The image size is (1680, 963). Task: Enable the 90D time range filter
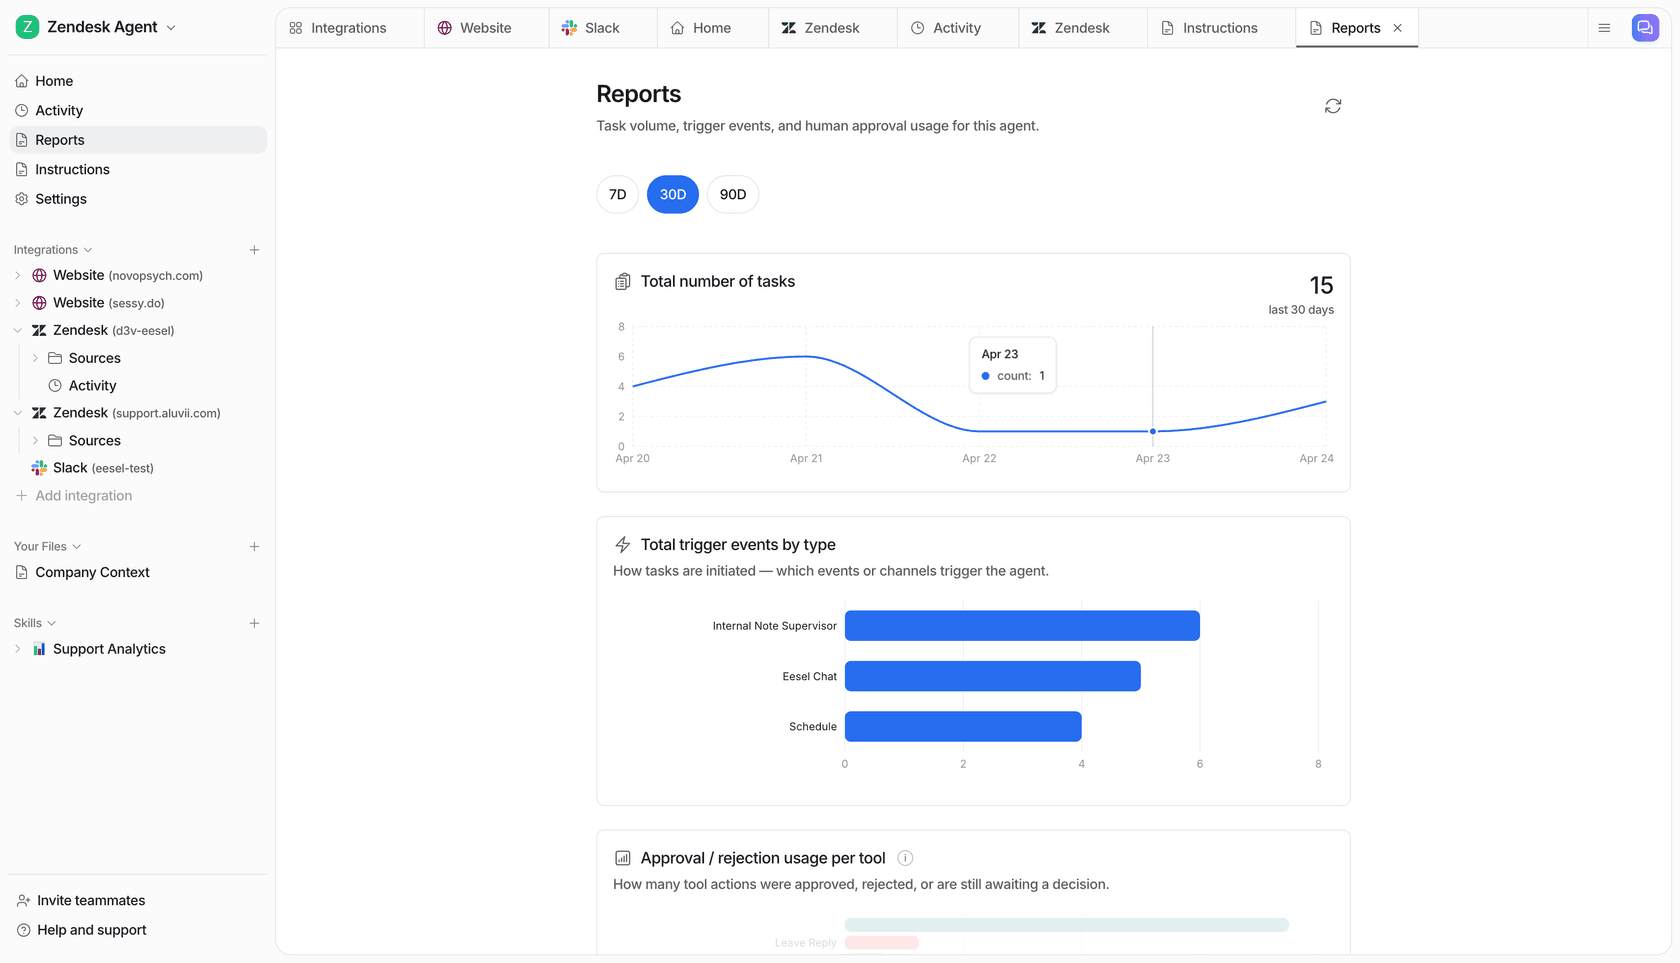point(733,194)
